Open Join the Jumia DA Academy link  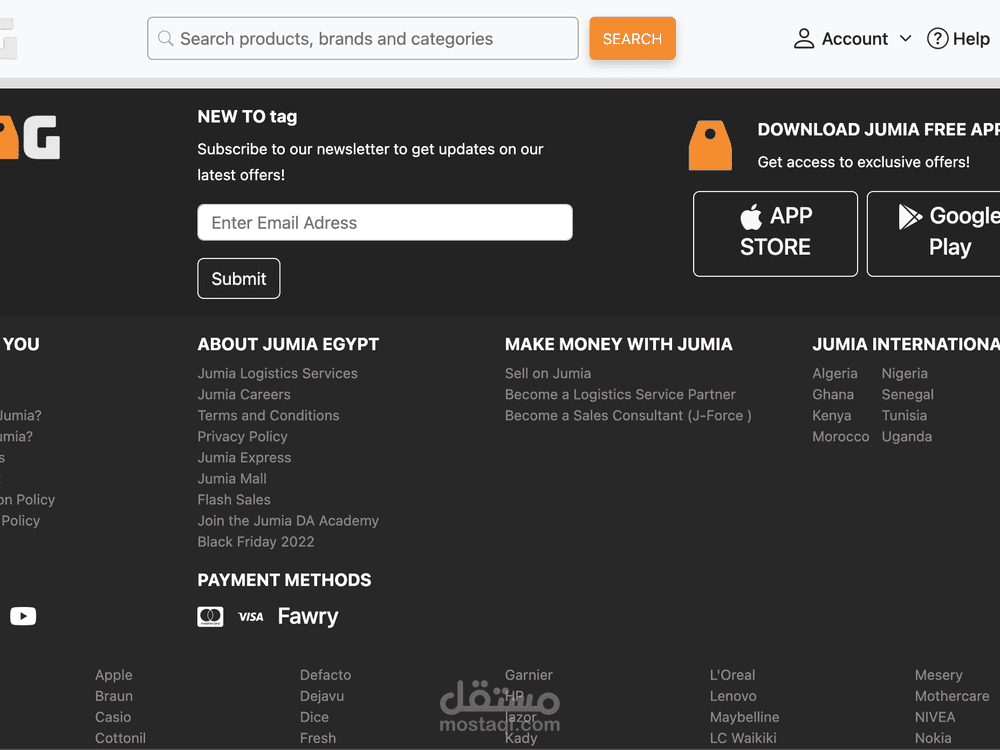point(288,520)
